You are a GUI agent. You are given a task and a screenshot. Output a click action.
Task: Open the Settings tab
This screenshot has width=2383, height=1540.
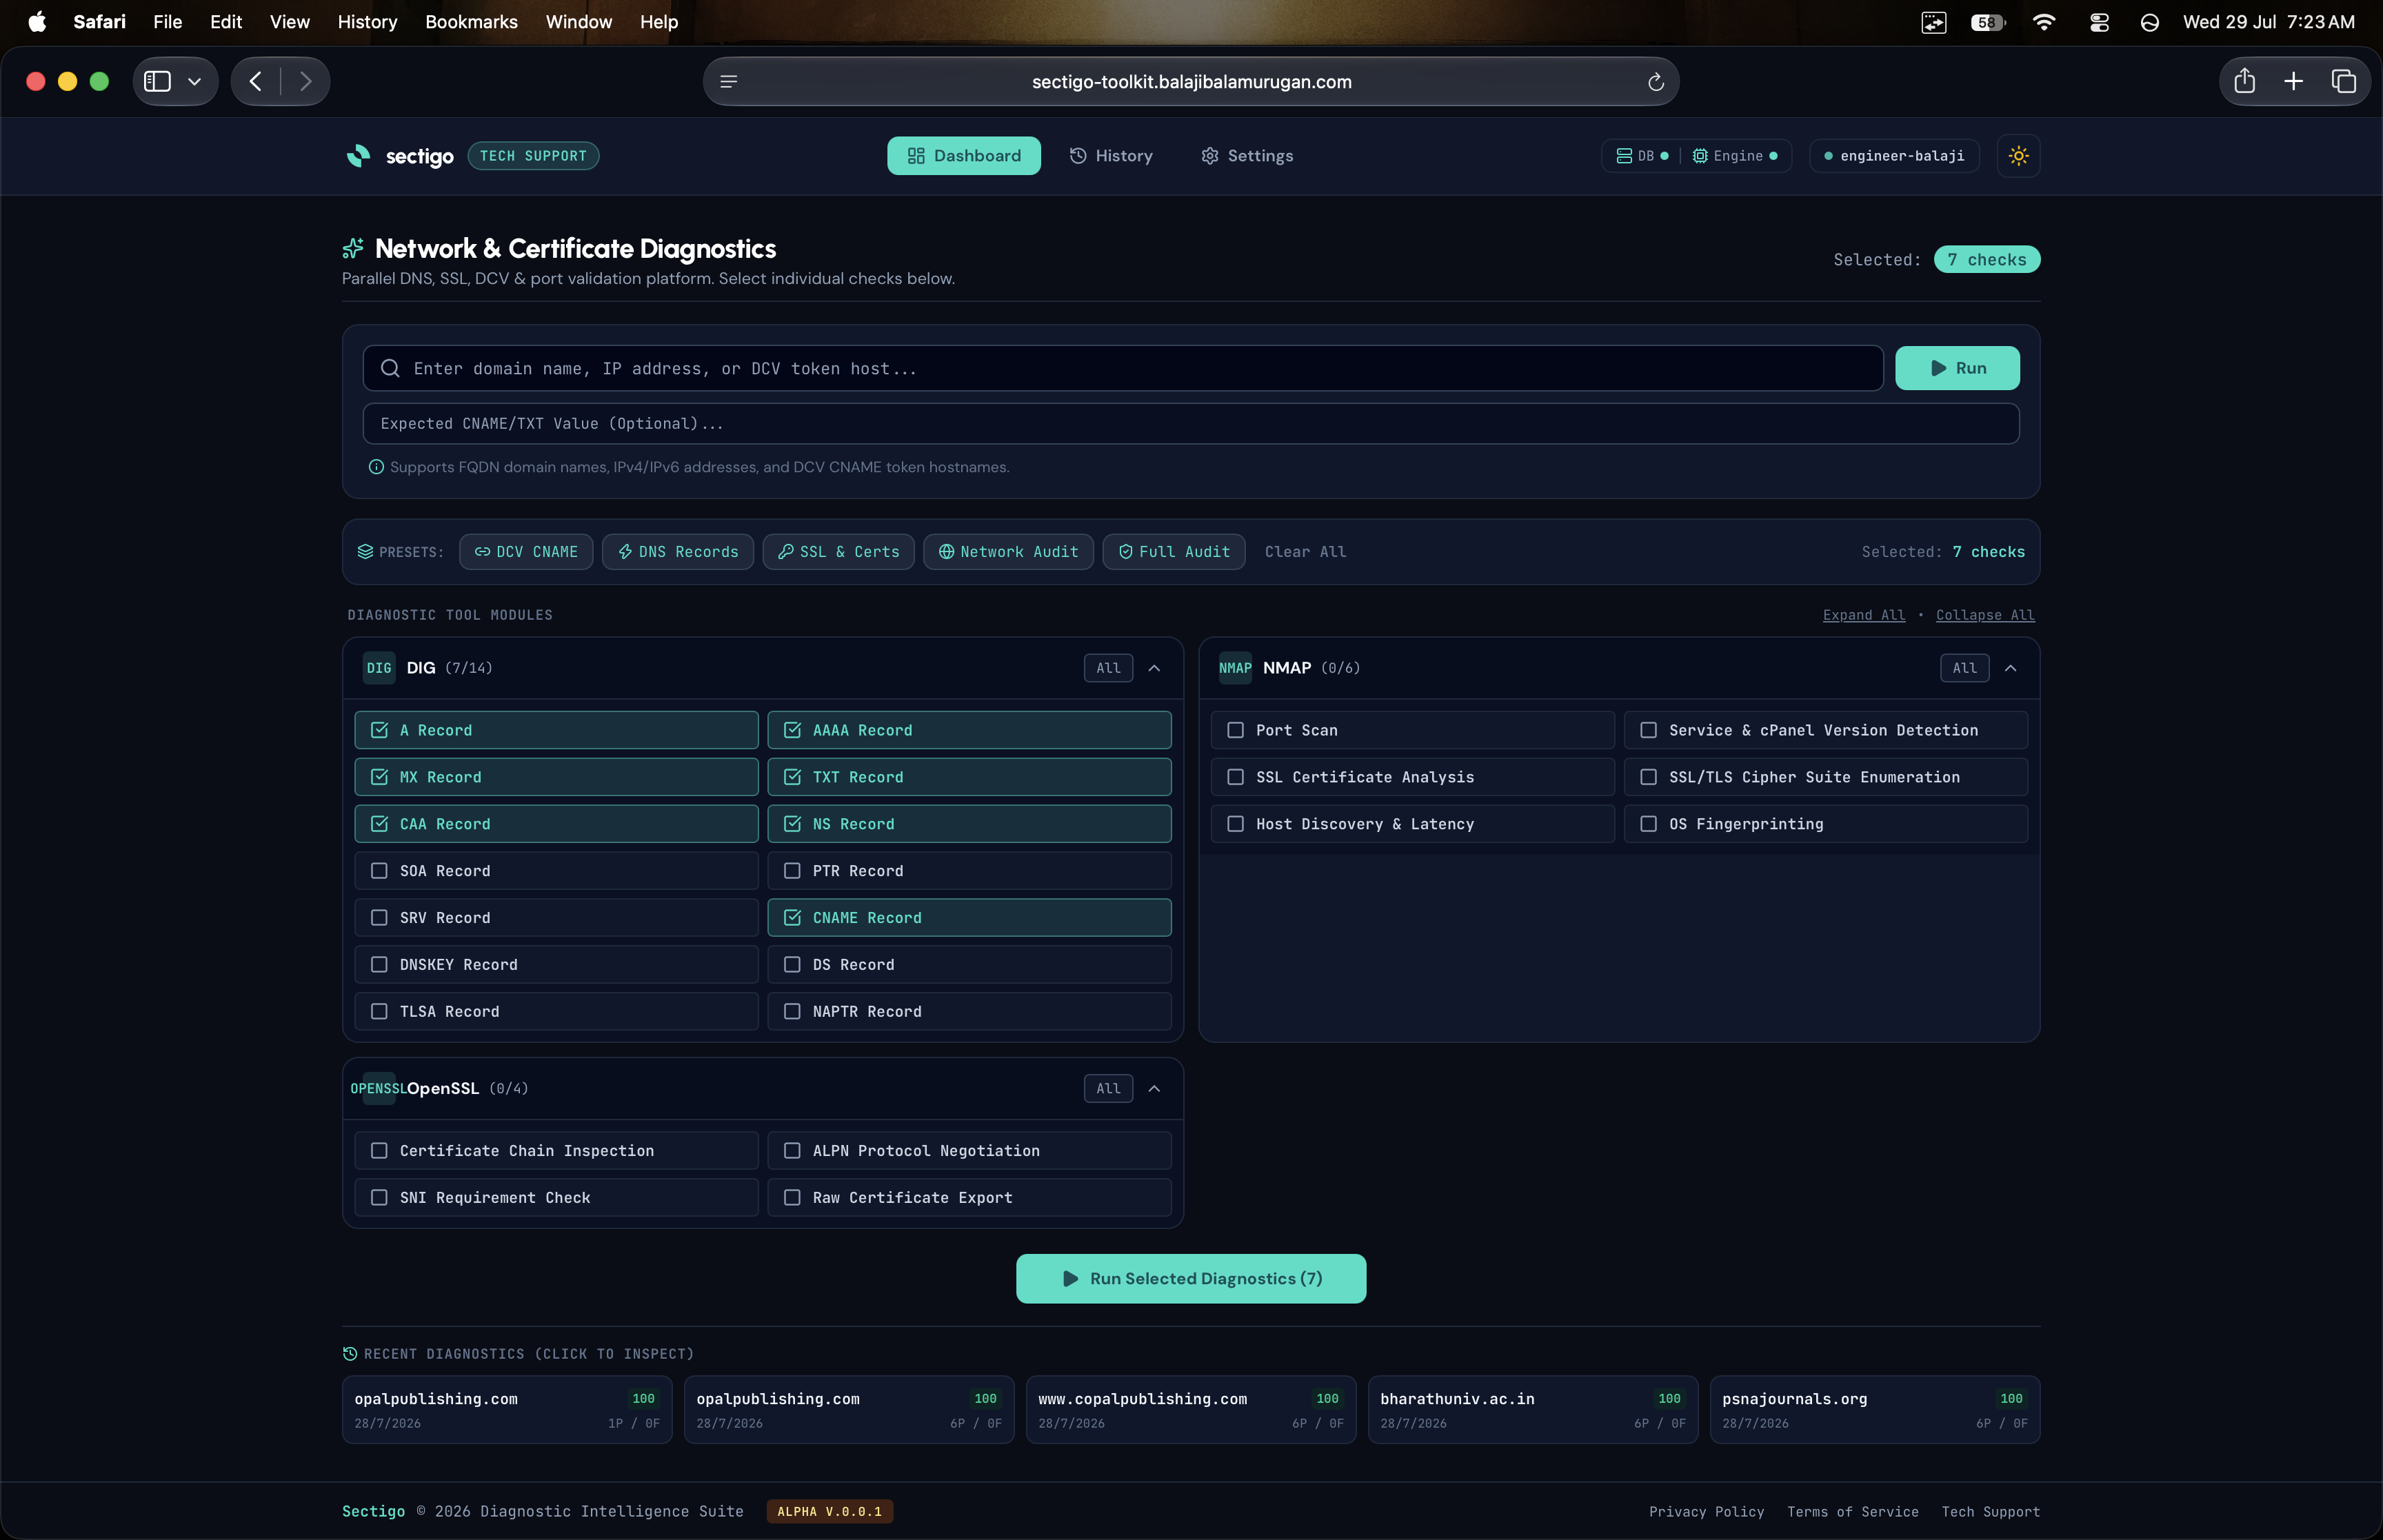tap(1246, 156)
